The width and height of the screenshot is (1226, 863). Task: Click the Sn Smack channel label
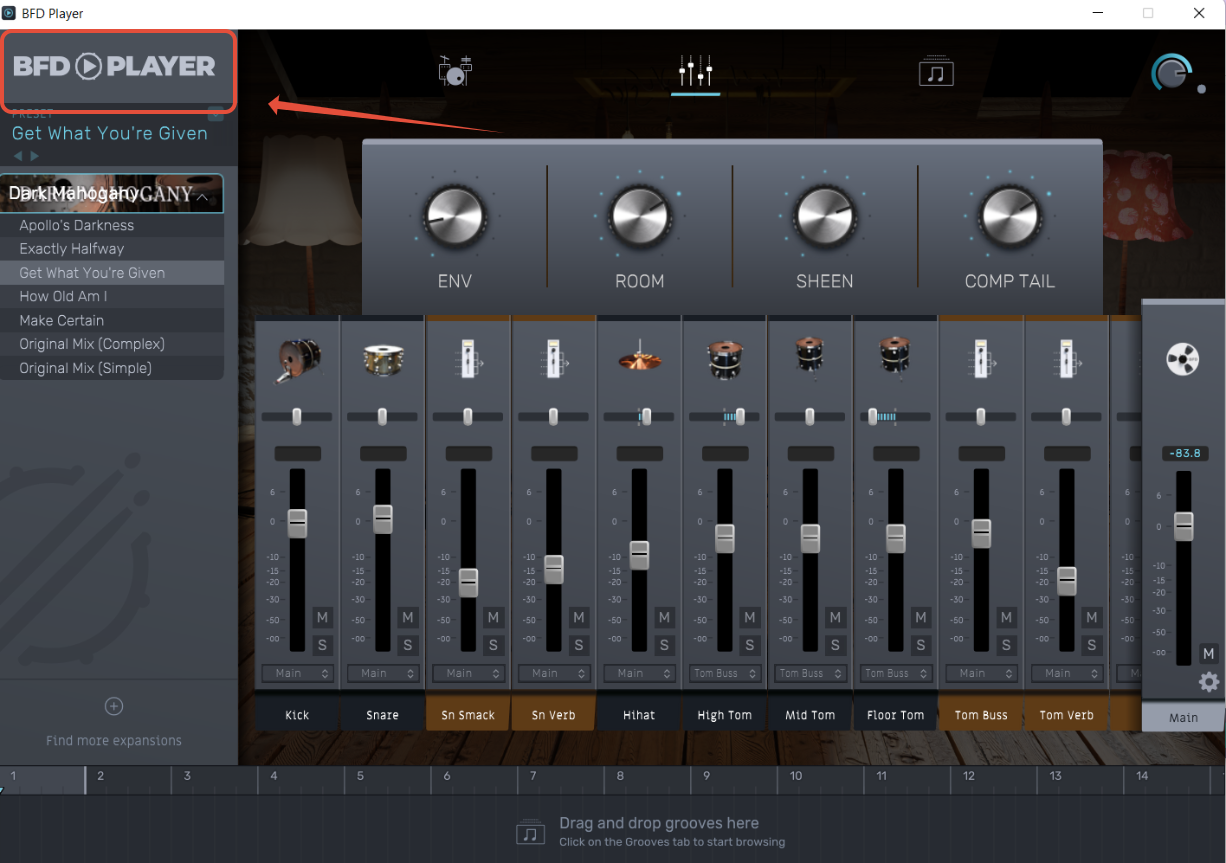click(468, 715)
